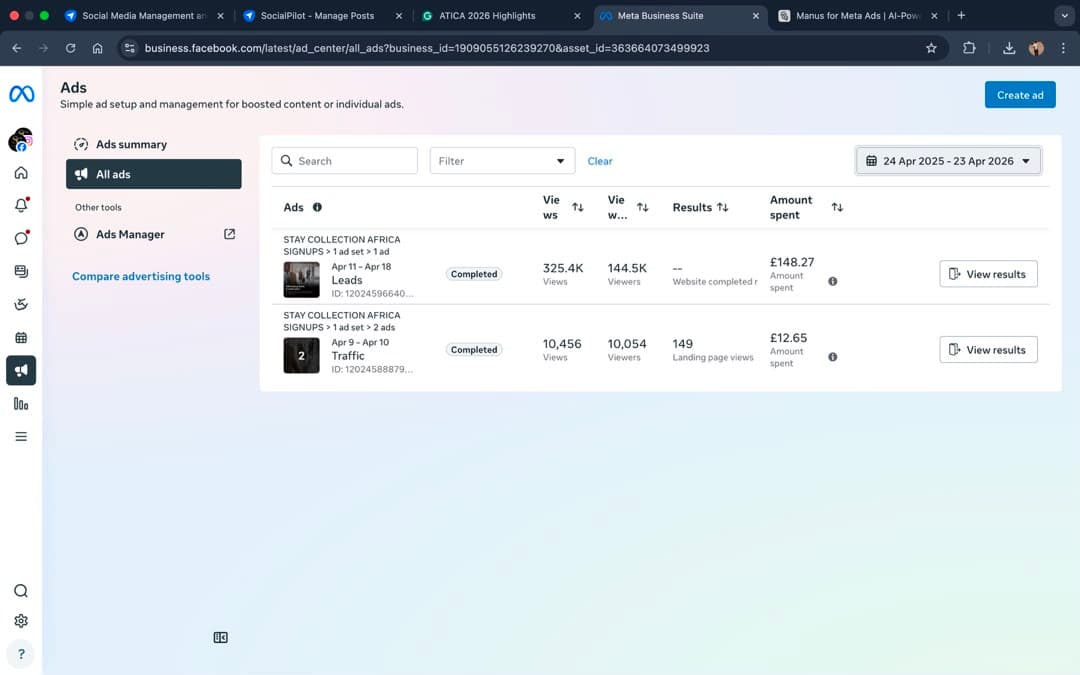Click browser Home icon
Viewport: 1080px width, 675px height.
click(x=98, y=48)
